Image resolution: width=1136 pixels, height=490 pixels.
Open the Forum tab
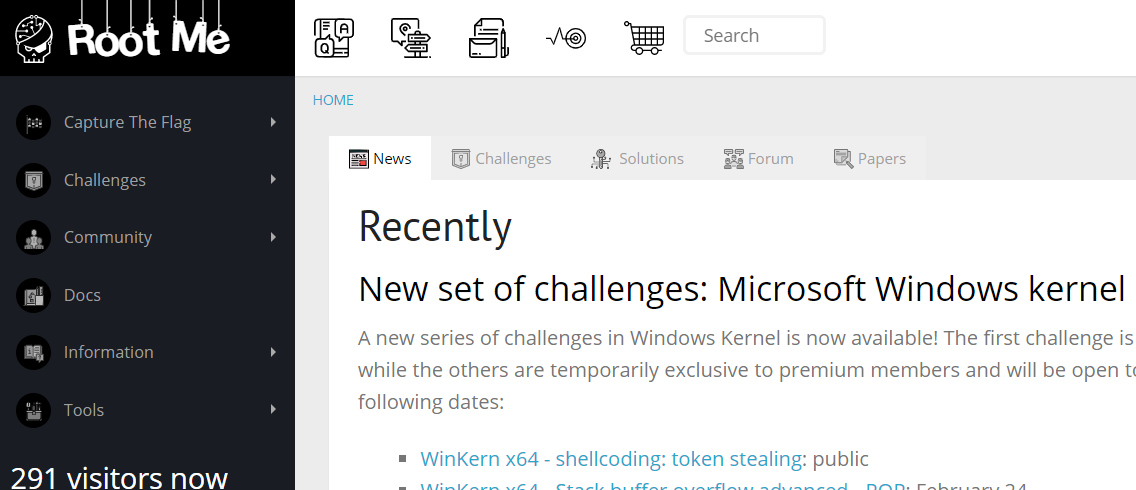point(759,158)
